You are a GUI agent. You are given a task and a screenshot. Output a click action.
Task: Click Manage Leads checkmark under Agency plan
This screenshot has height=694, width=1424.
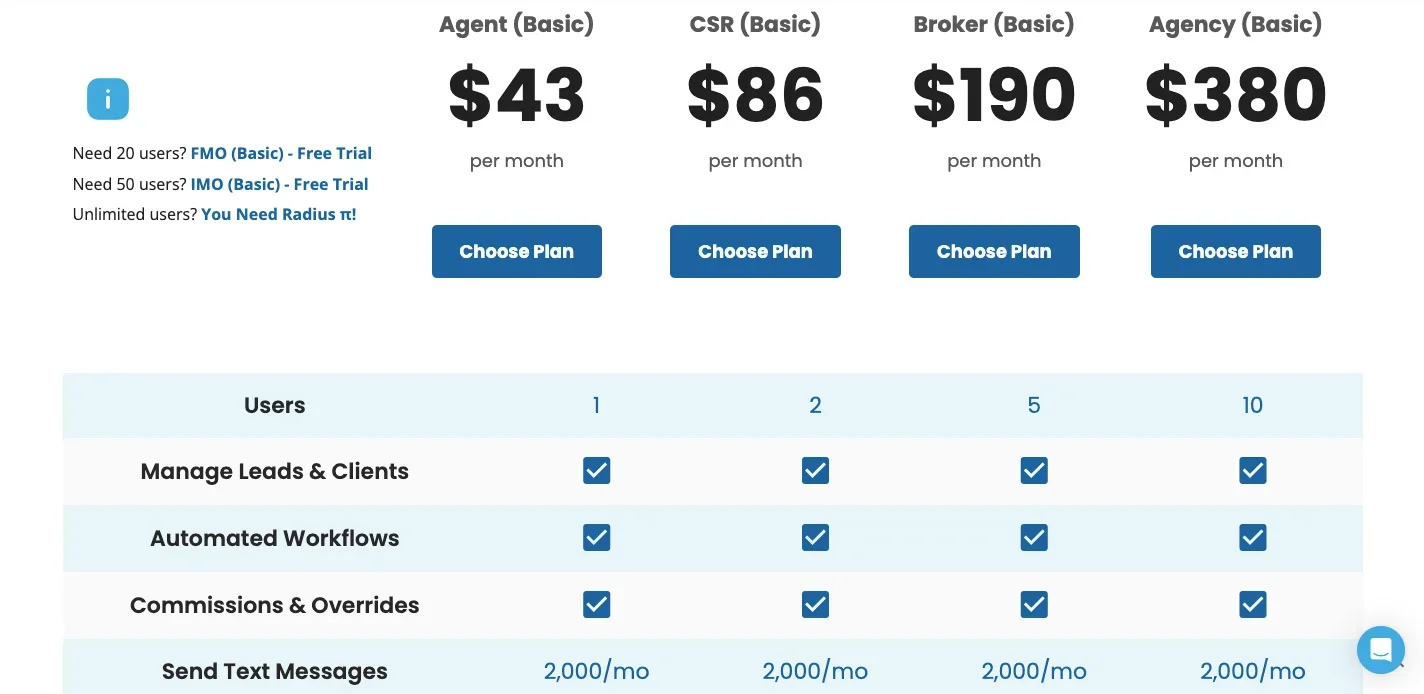point(1252,471)
